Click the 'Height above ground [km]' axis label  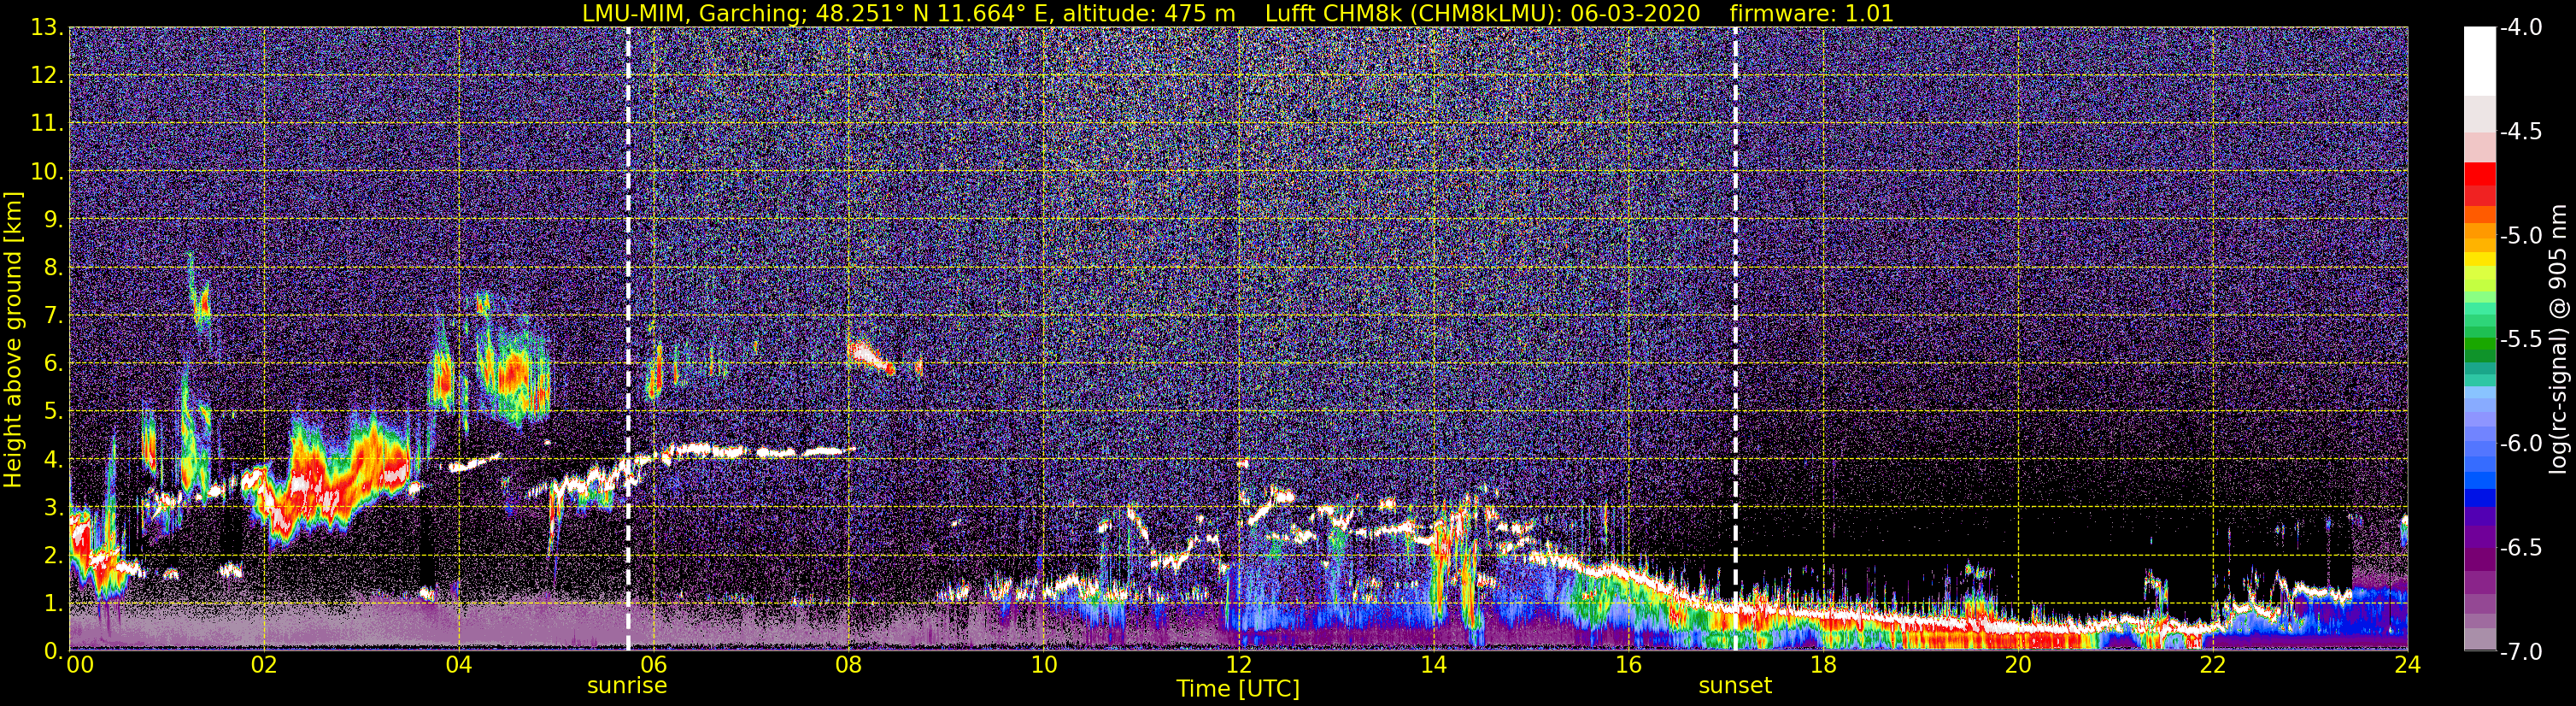(x=13, y=339)
